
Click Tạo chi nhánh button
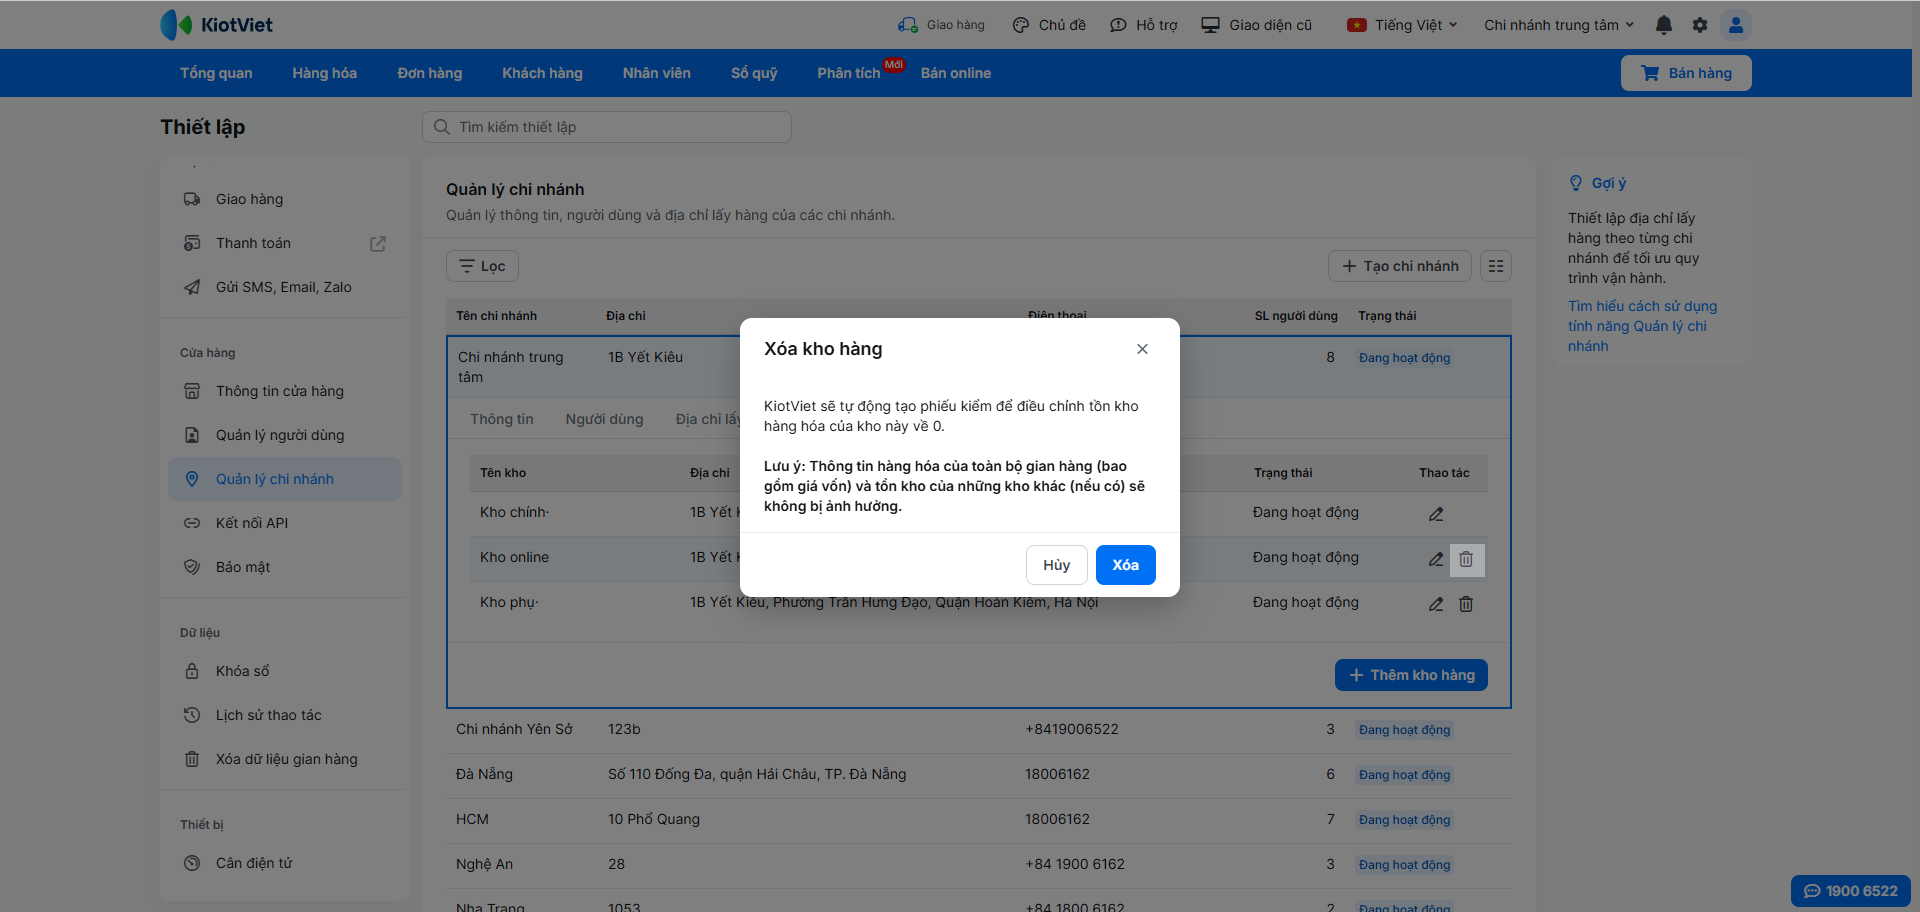pos(1400,266)
